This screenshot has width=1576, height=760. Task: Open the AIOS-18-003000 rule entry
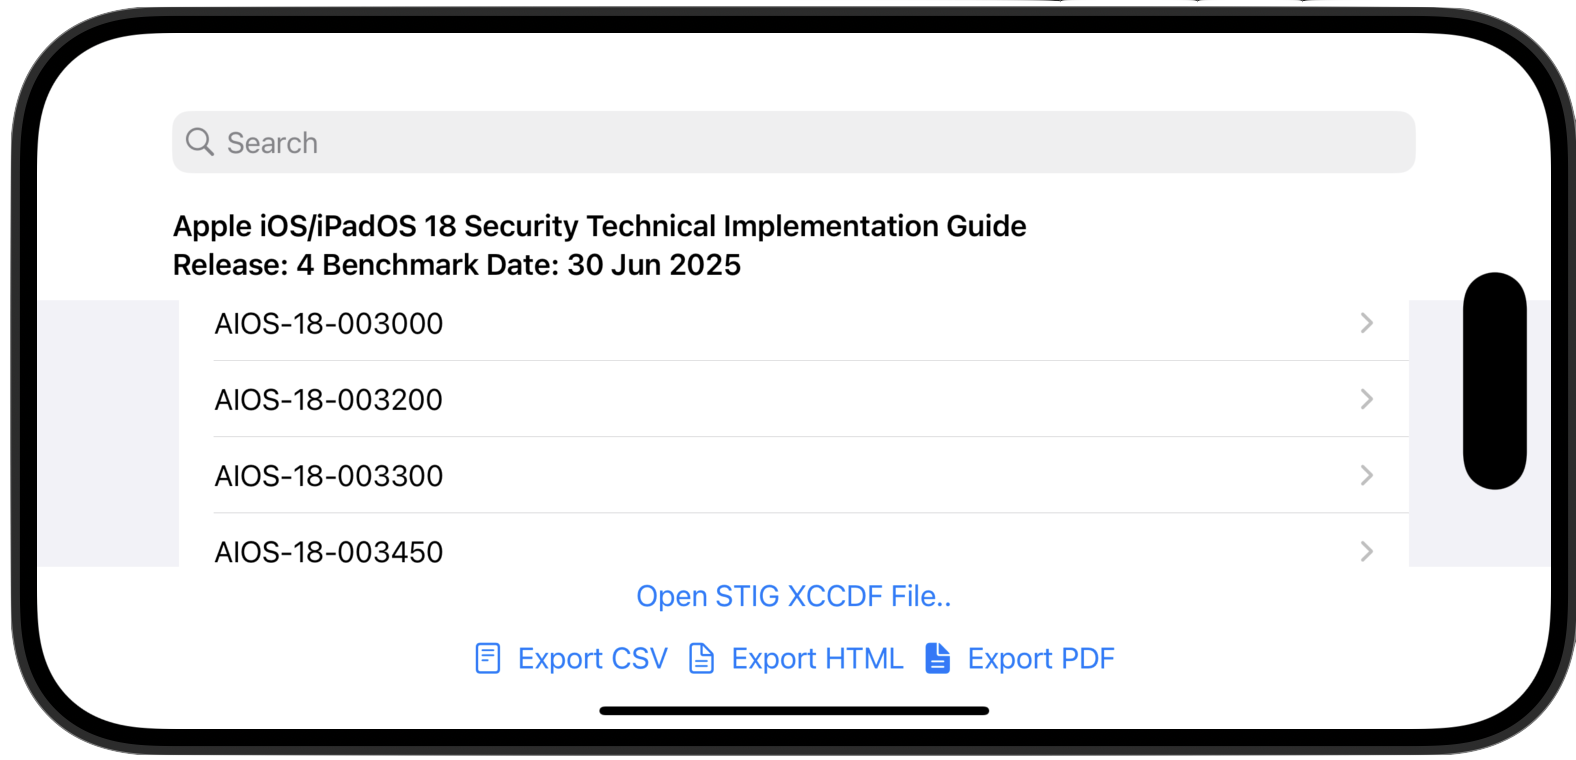pyautogui.click(x=794, y=323)
